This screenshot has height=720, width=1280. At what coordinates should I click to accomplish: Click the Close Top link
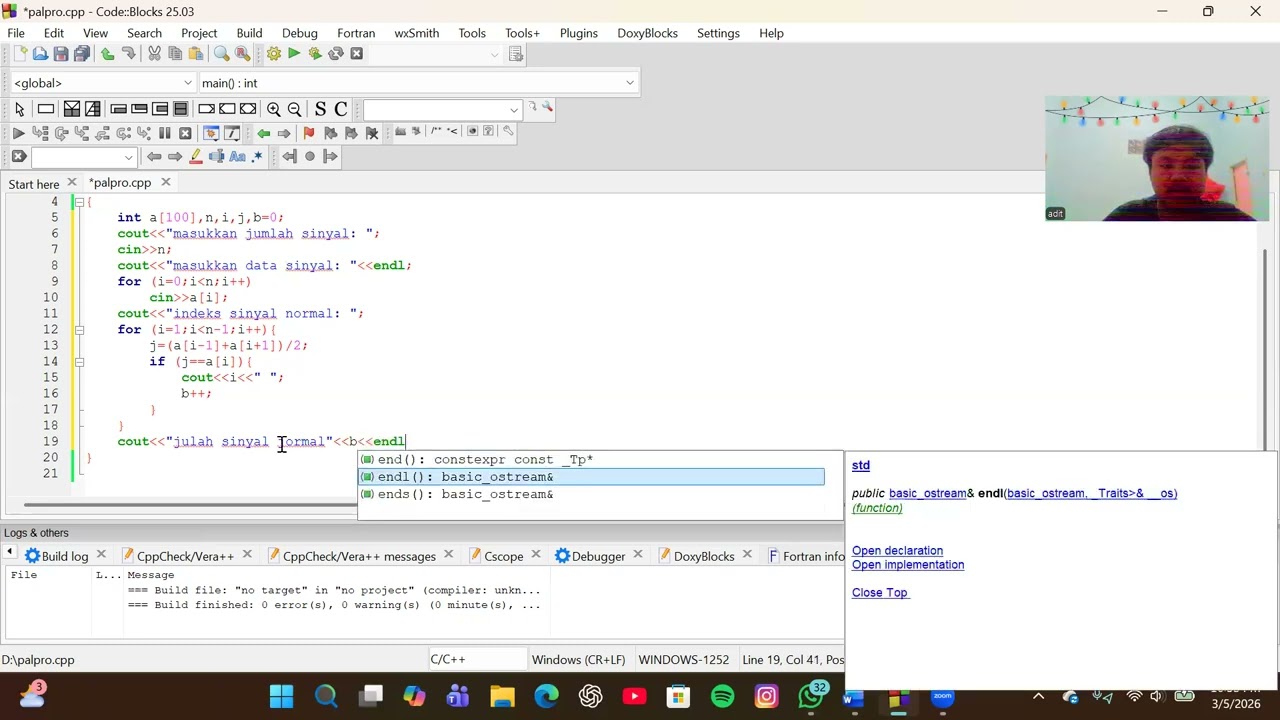click(879, 593)
